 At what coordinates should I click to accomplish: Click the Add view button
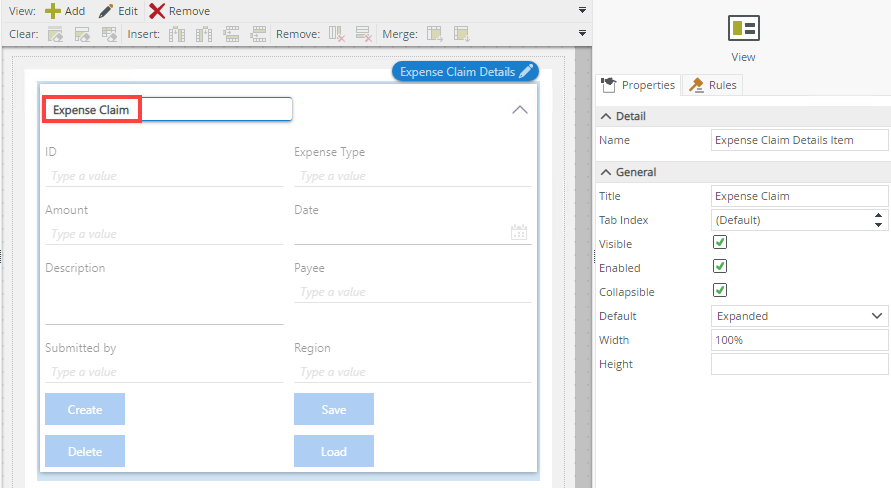tap(65, 11)
